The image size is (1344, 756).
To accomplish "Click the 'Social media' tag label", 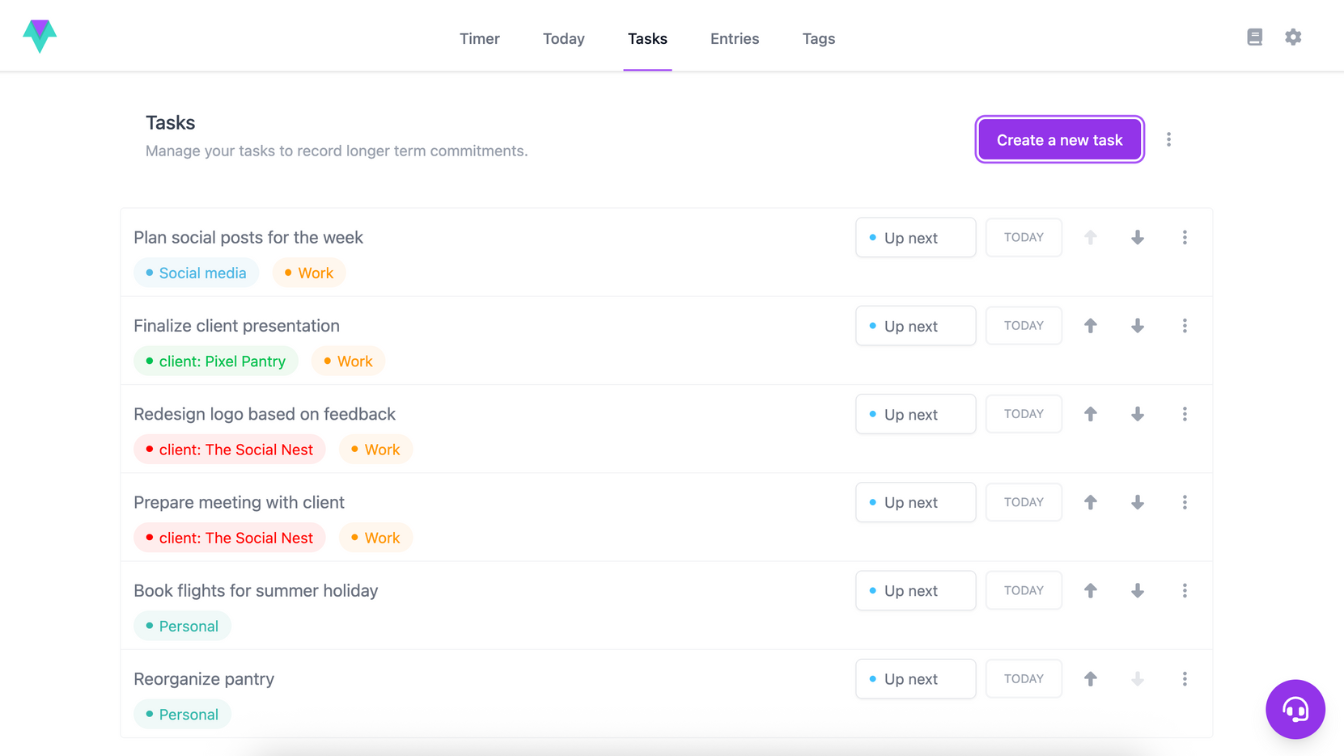I will click(197, 273).
